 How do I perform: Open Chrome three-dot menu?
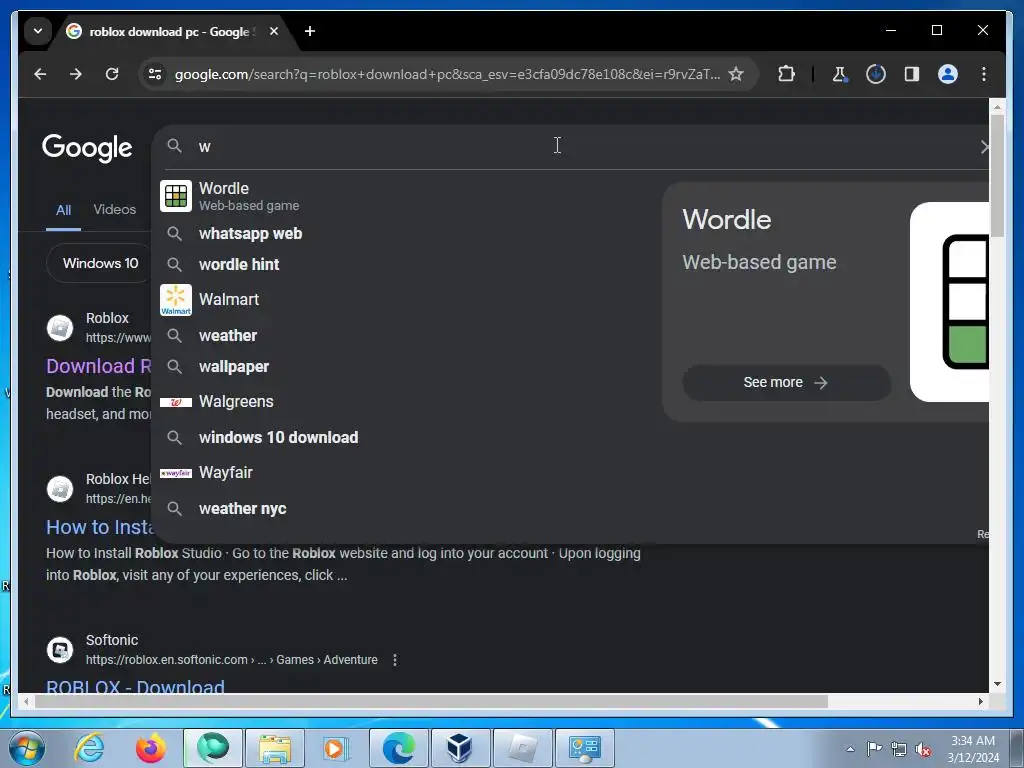[984, 74]
